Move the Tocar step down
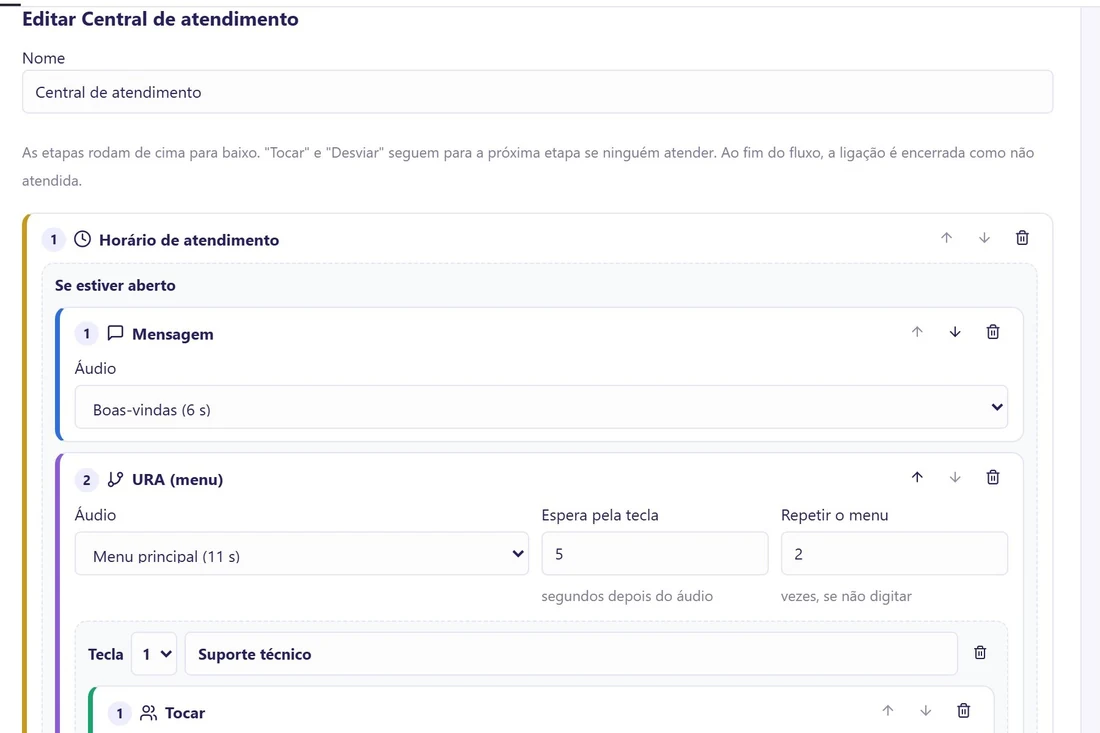This screenshot has height=733, width=1100. point(925,711)
